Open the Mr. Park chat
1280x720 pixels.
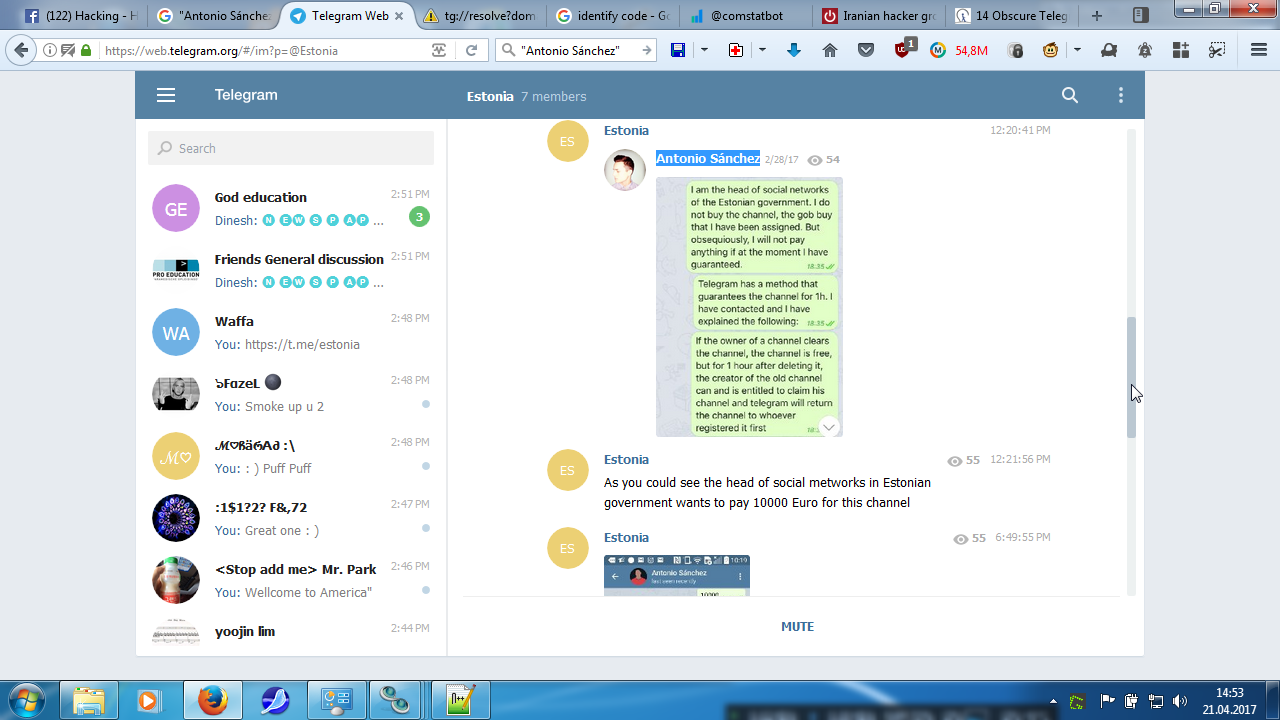(291, 580)
